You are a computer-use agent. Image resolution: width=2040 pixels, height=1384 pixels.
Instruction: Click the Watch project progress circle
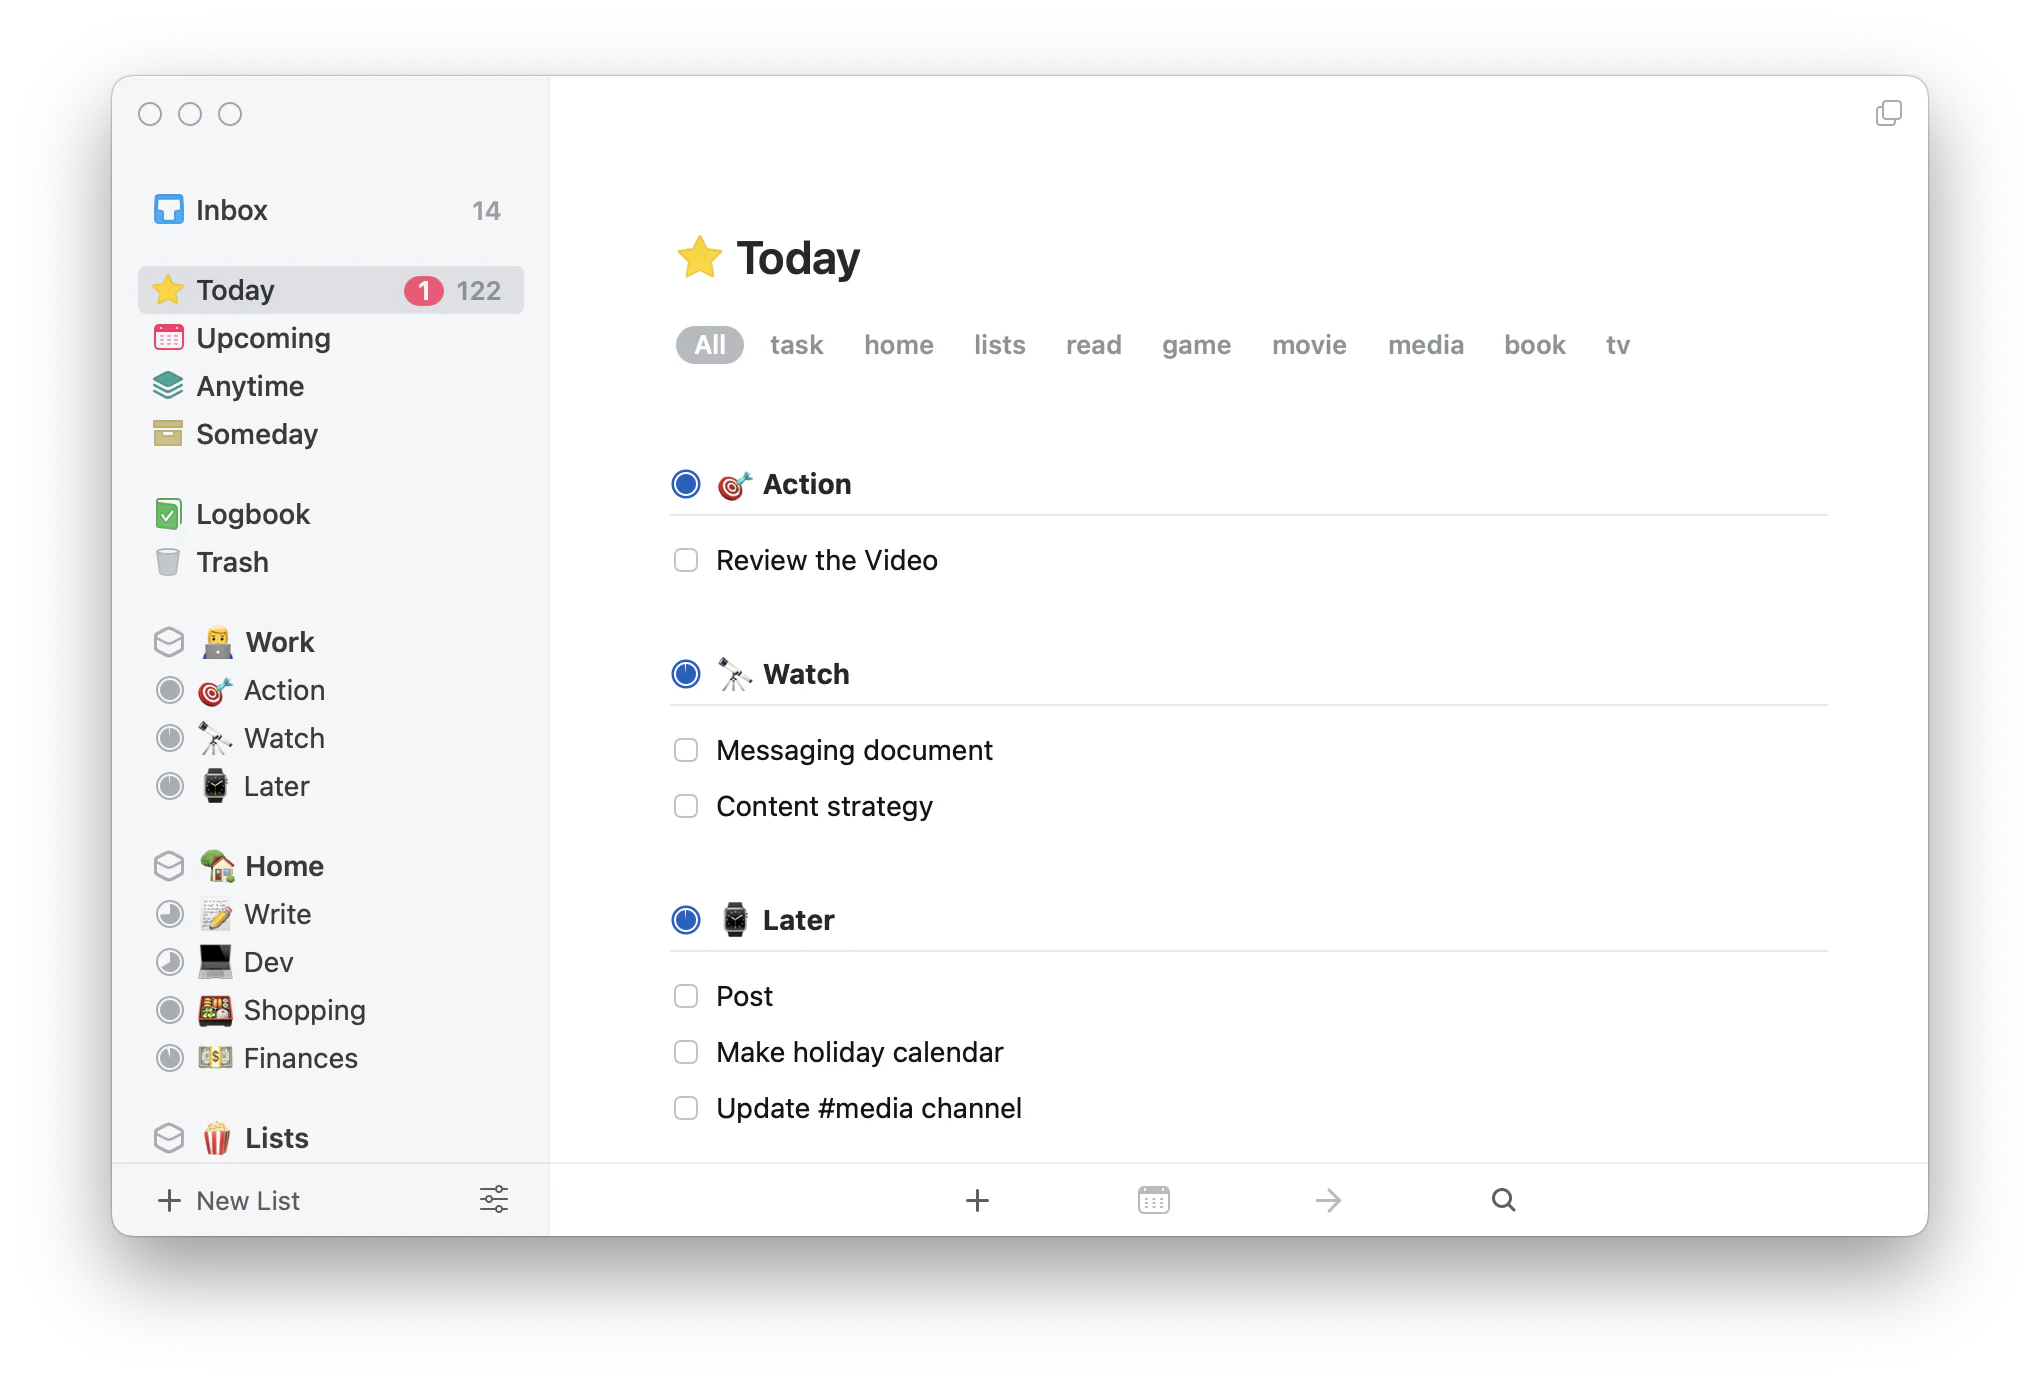[686, 674]
